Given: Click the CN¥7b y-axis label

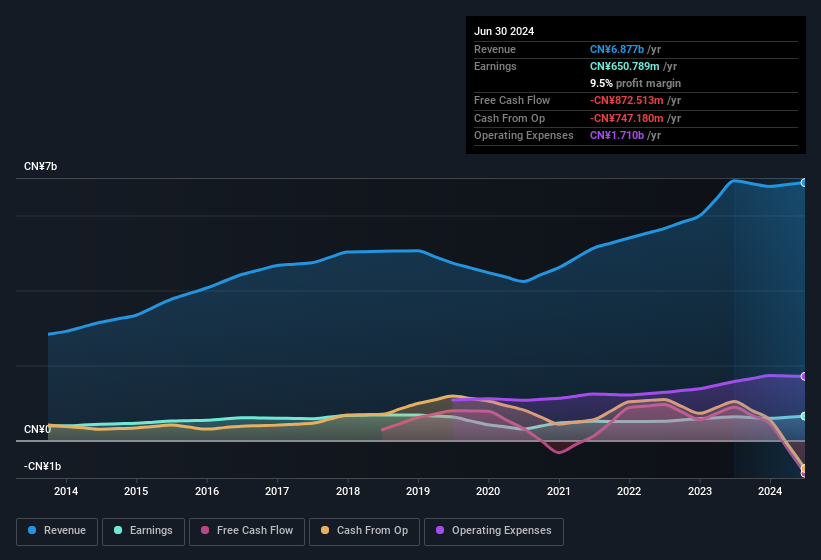Looking at the screenshot, I should click(41, 166).
